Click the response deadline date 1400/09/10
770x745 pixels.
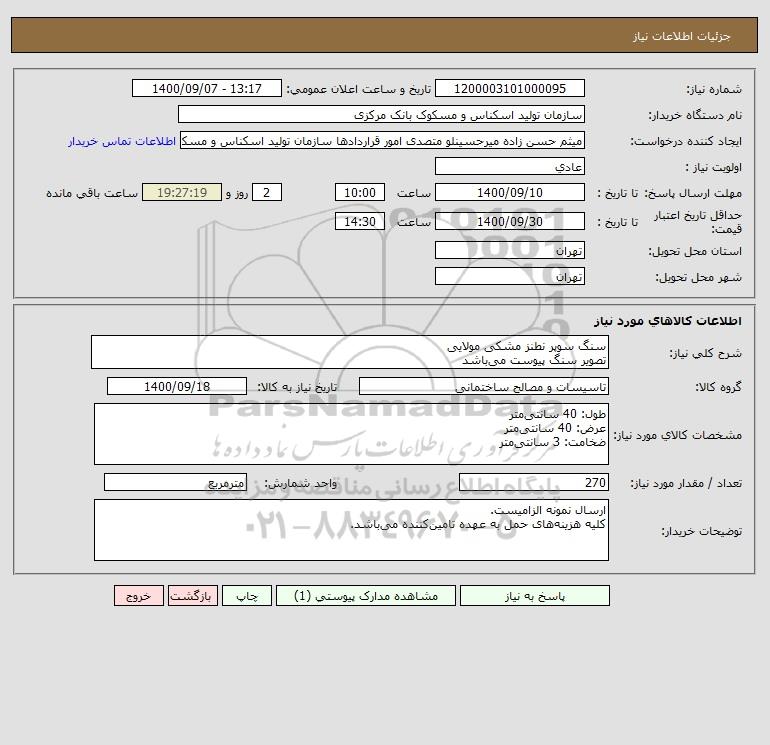pos(510,193)
